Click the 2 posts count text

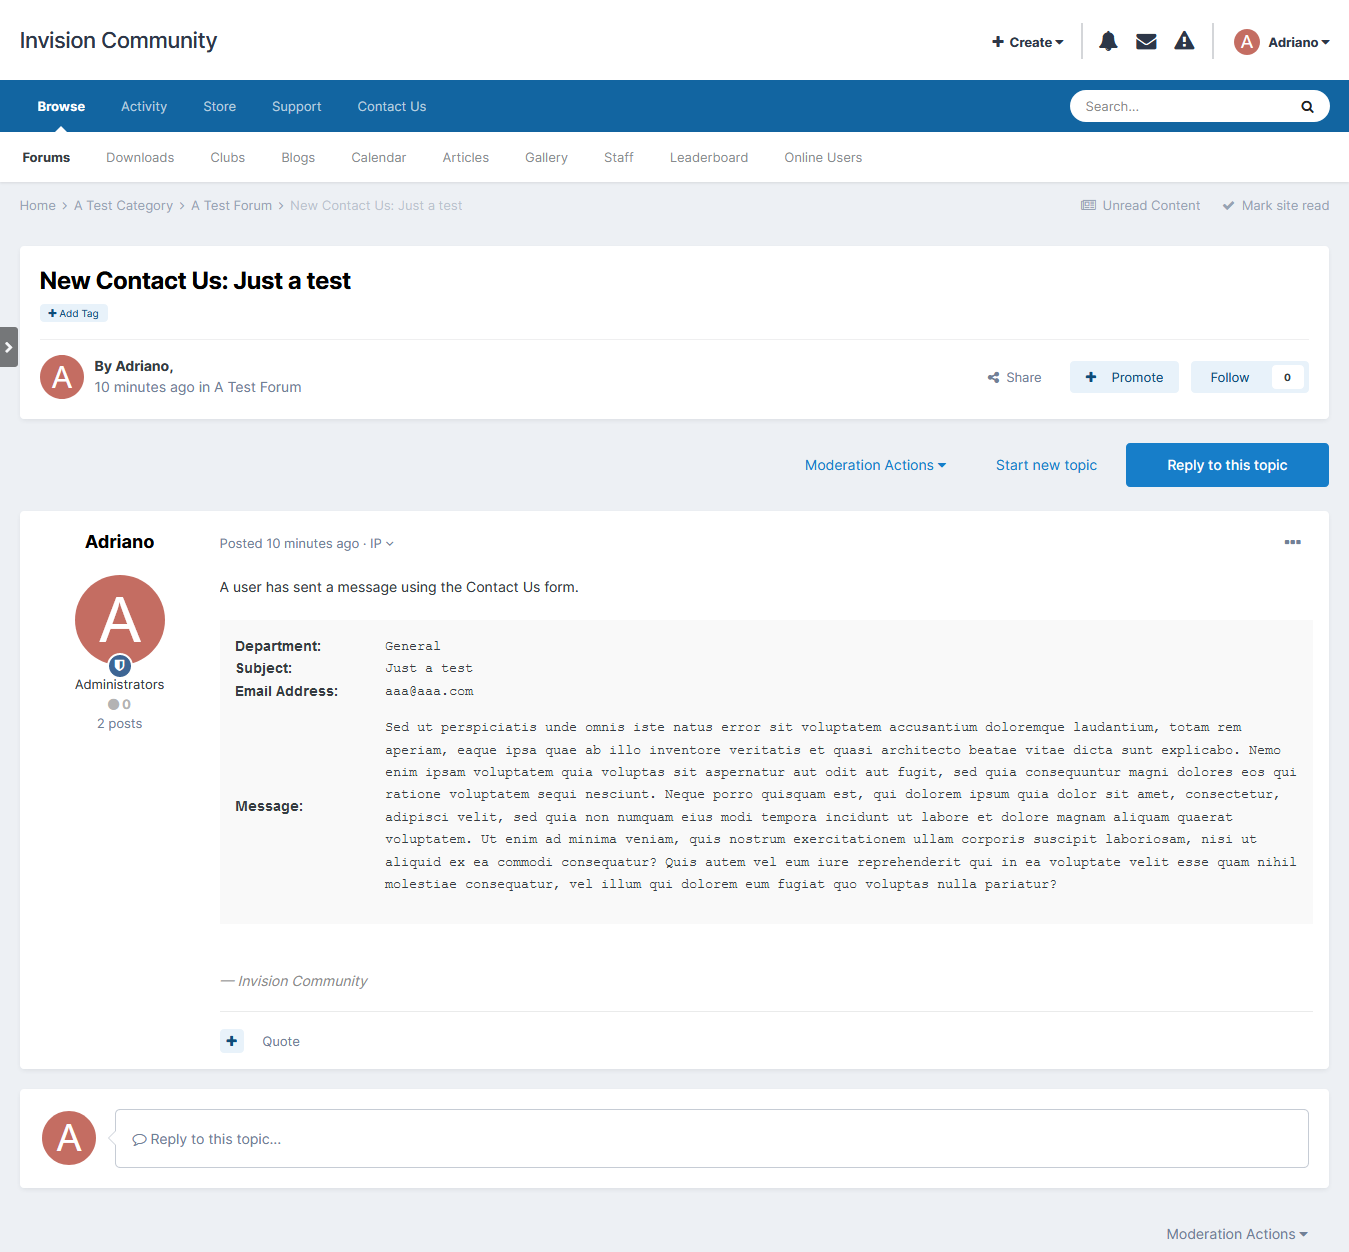click(120, 724)
